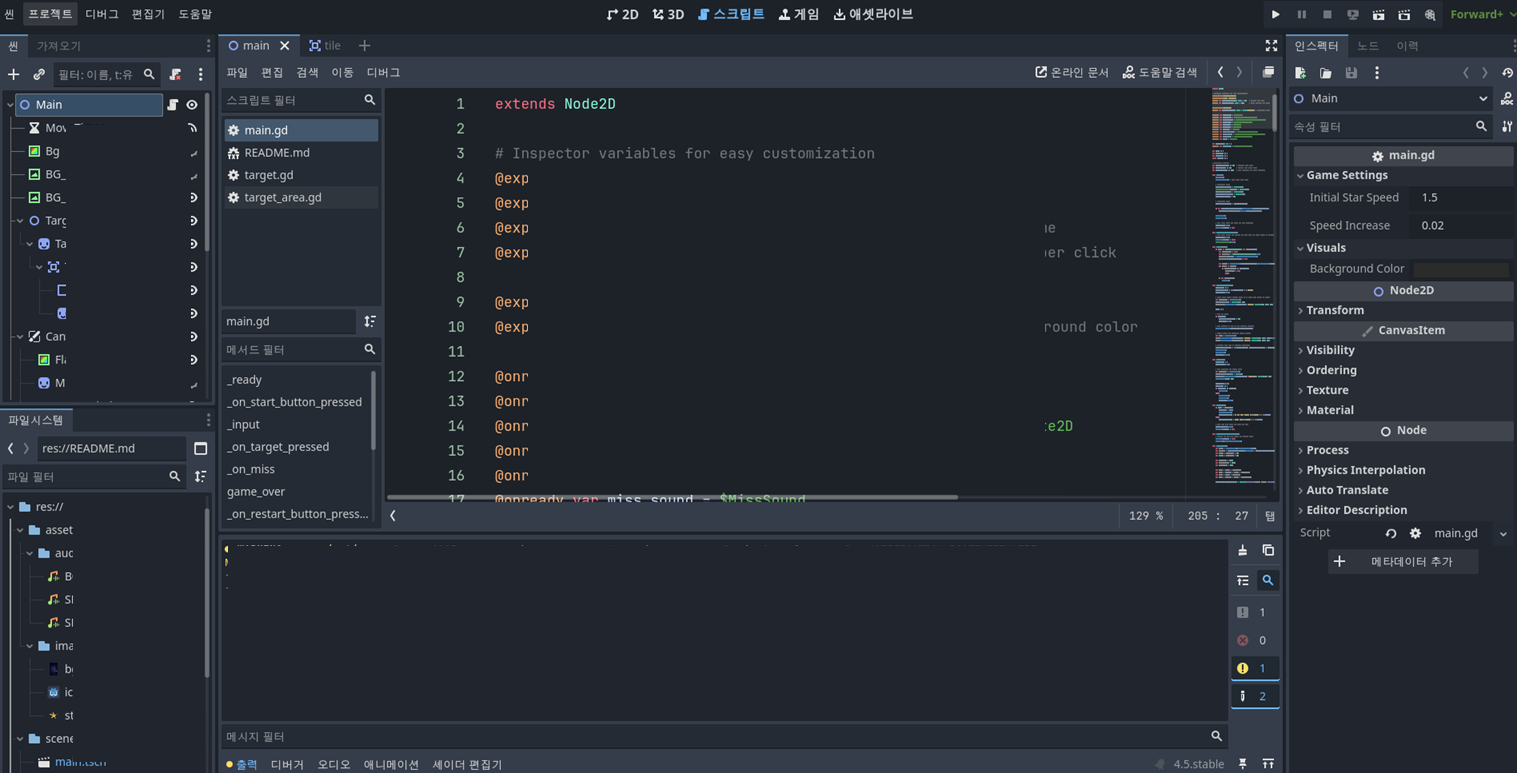The image size is (1517, 773).
Task: Switch to the 스크립트 workspace
Action: tap(731, 14)
